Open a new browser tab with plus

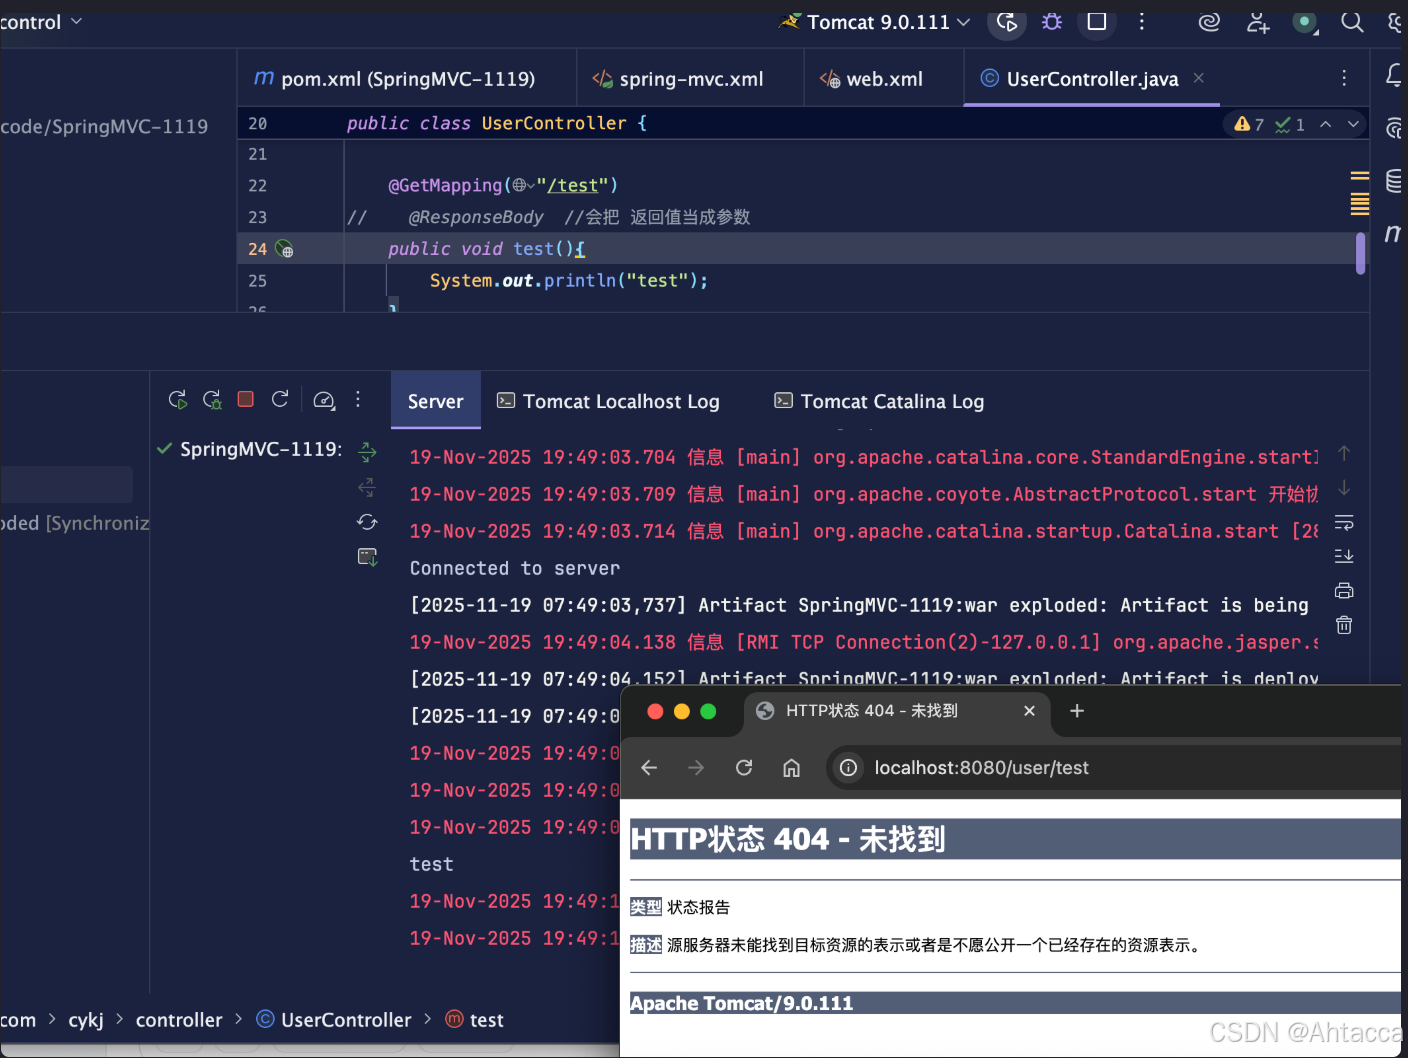[1077, 711]
